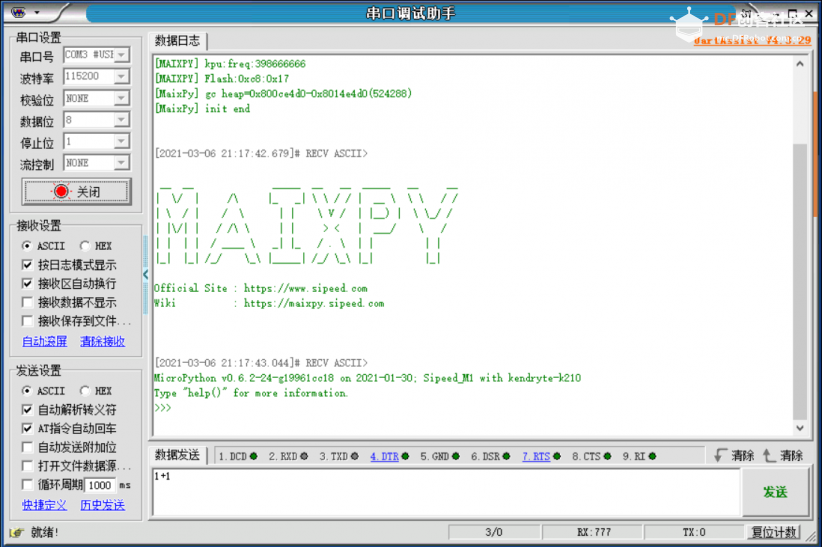Switch to the 数据日志 tab
Screen dimensions: 822x547
pos(177,41)
